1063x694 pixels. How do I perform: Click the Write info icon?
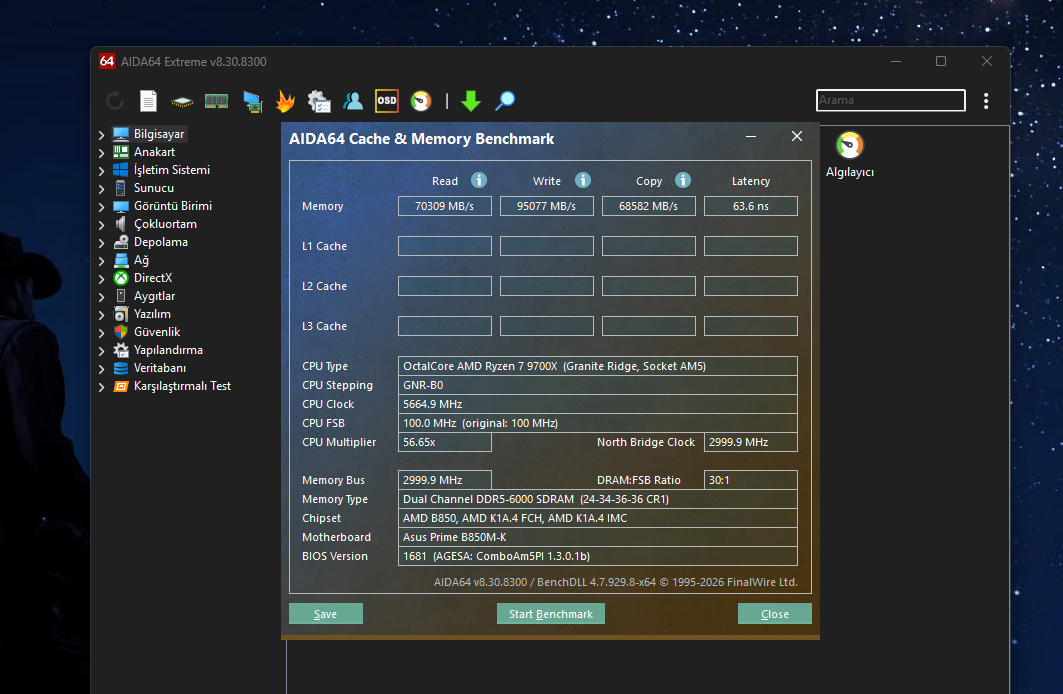point(582,180)
